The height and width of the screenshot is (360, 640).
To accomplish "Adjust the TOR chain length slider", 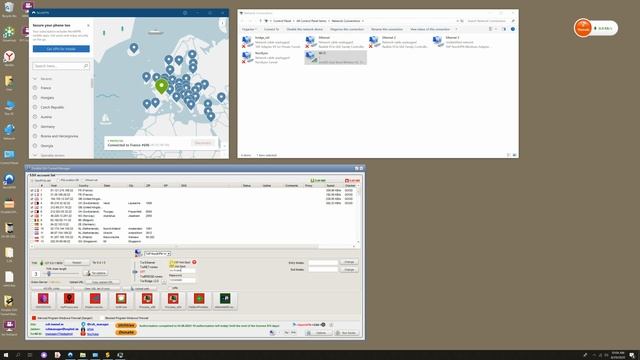I will coord(49,273).
